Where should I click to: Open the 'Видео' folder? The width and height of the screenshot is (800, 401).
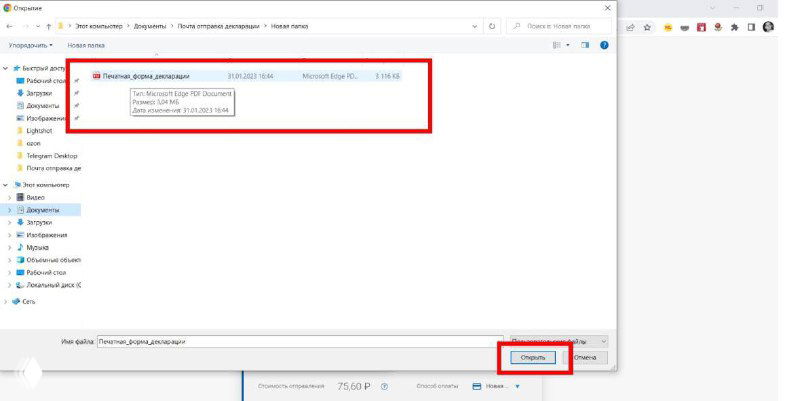click(35, 197)
